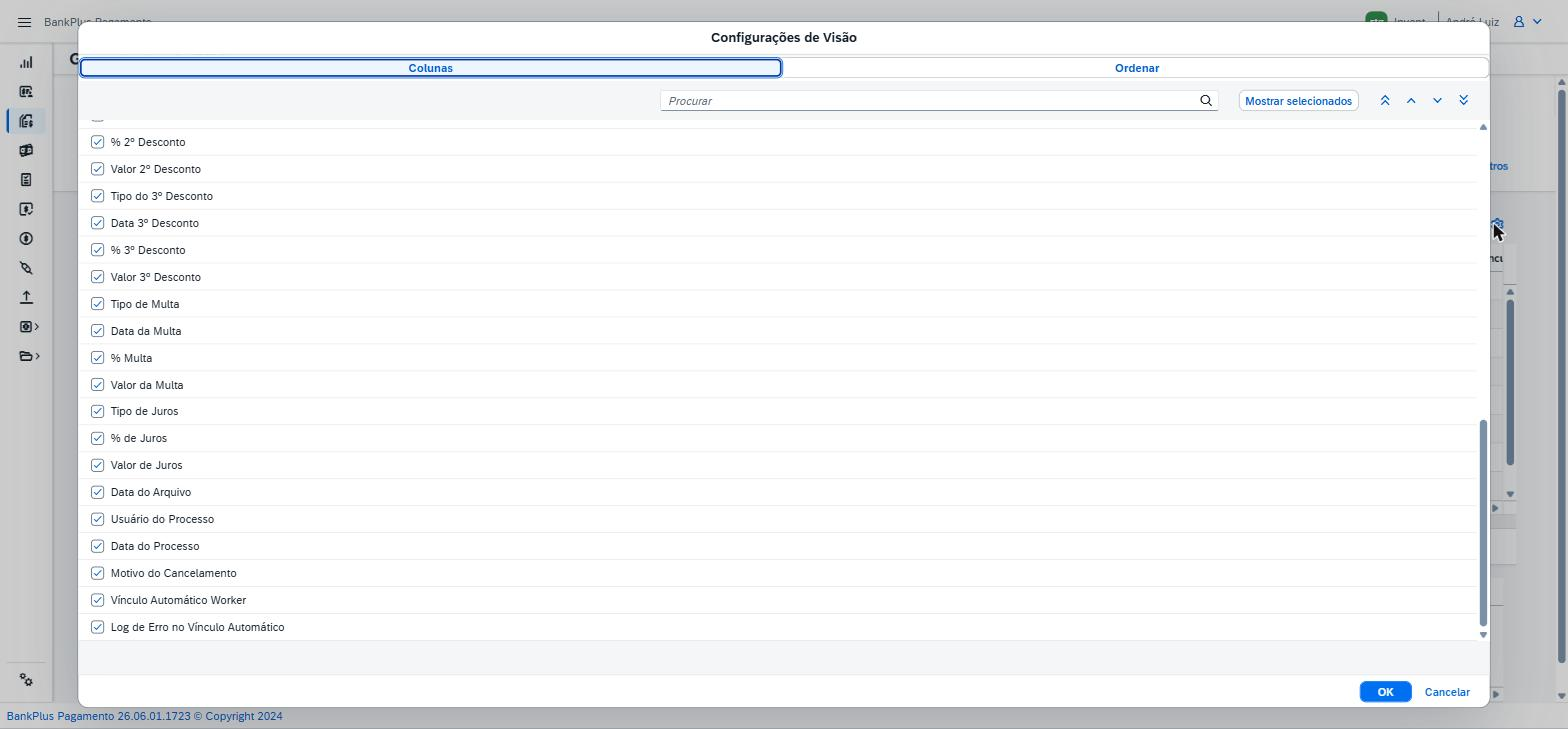Click the gears icon at sidebar bottom
Viewport: 1568px width, 729px height.
26,680
